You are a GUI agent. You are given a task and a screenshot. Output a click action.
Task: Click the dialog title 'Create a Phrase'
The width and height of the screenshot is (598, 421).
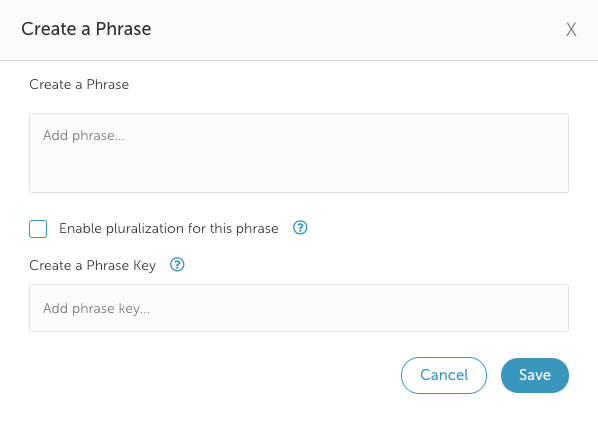point(86,29)
